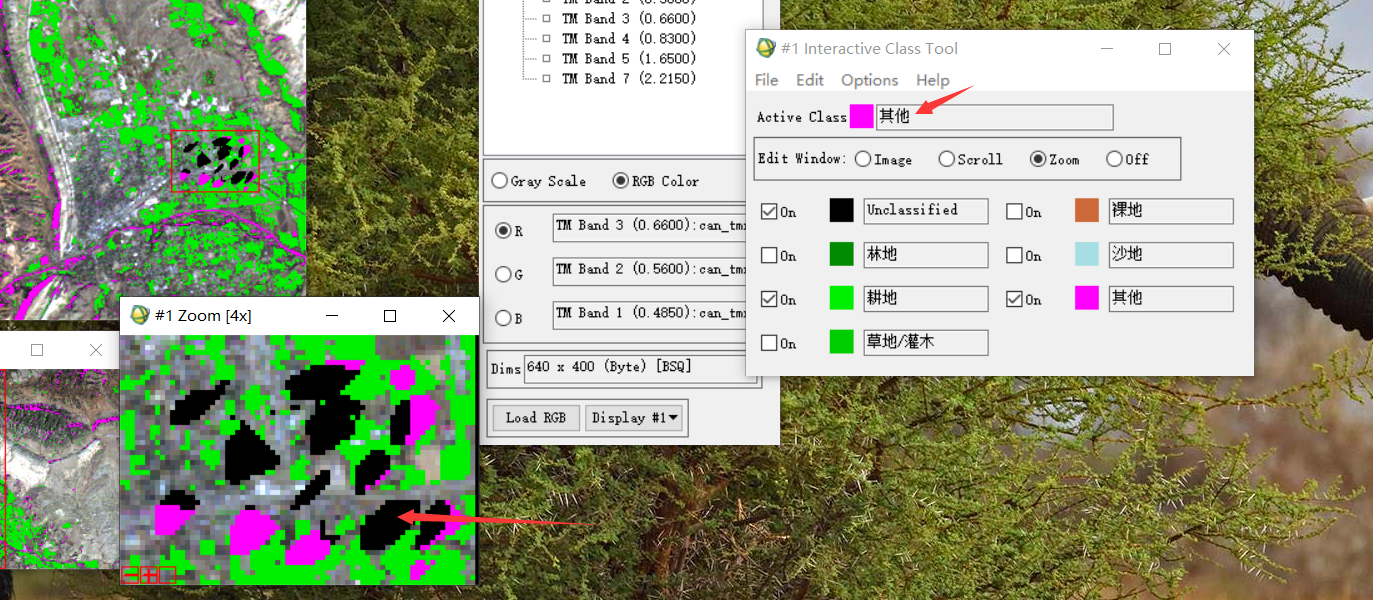
Task: Set Edit Window to Scroll
Action: [946, 159]
